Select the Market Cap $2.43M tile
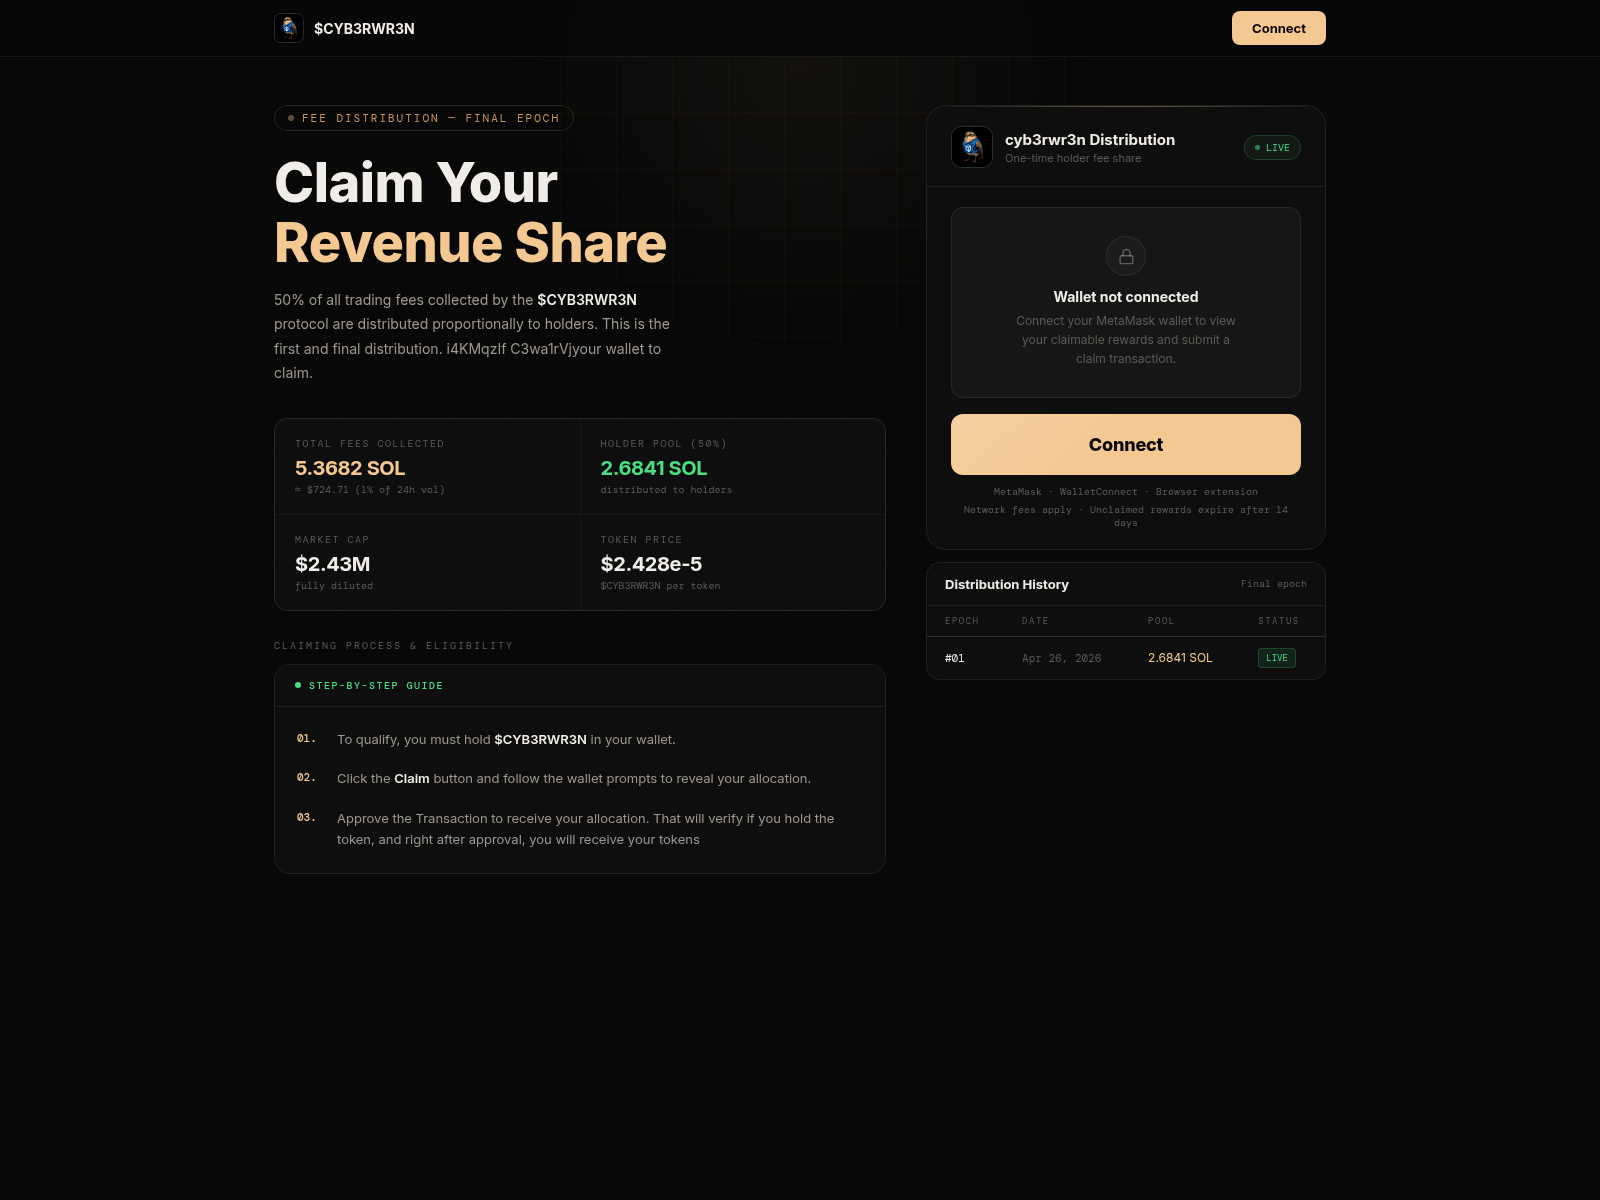Screen dimensions: 1600x1200 click(x=428, y=563)
